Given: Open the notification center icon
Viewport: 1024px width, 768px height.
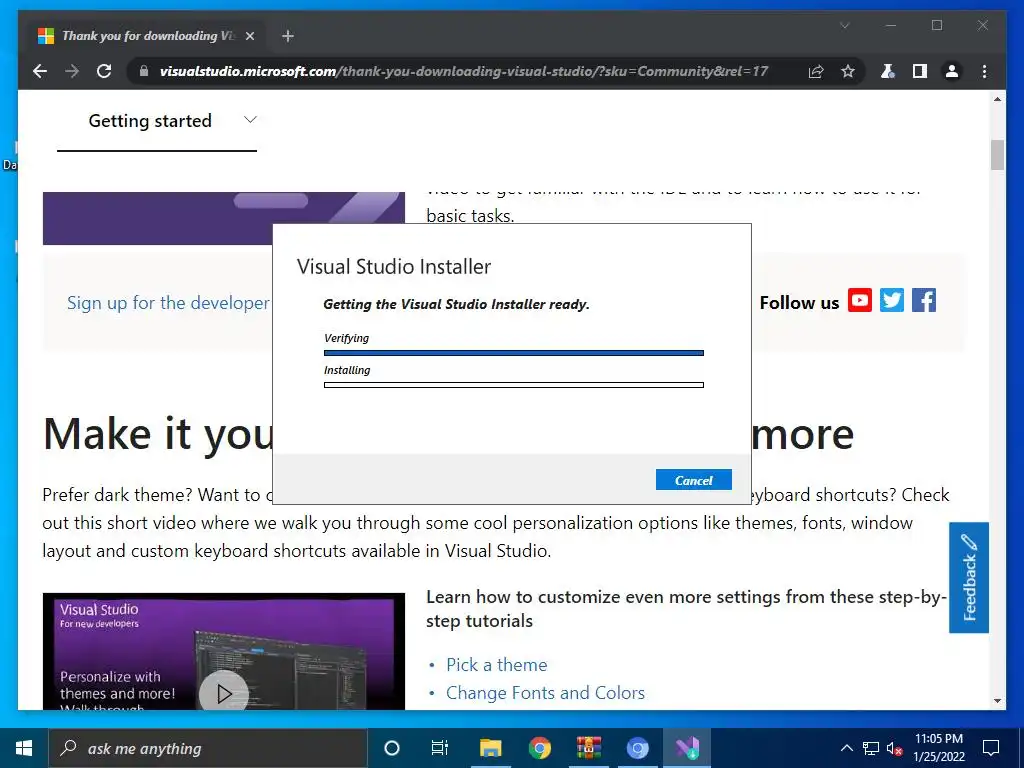Looking at the screenshot, I should pos(991,748).
